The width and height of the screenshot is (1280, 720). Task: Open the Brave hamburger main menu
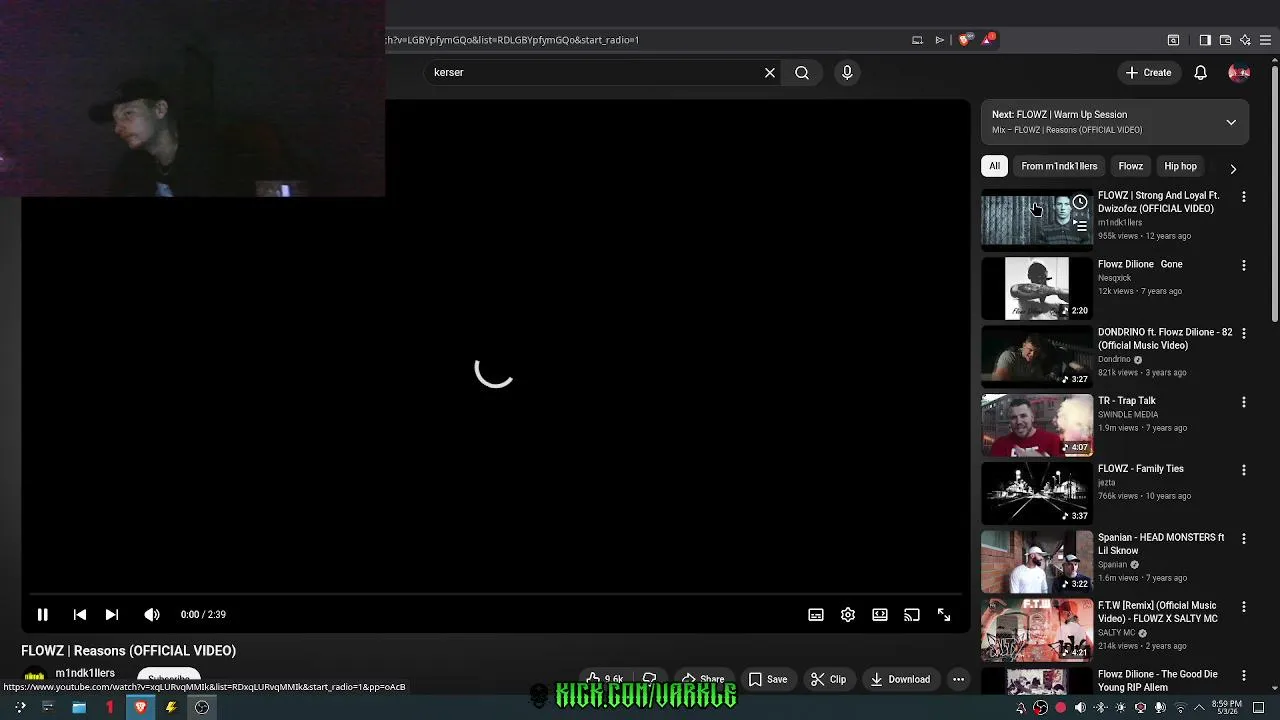click(x=1265, y=40)
